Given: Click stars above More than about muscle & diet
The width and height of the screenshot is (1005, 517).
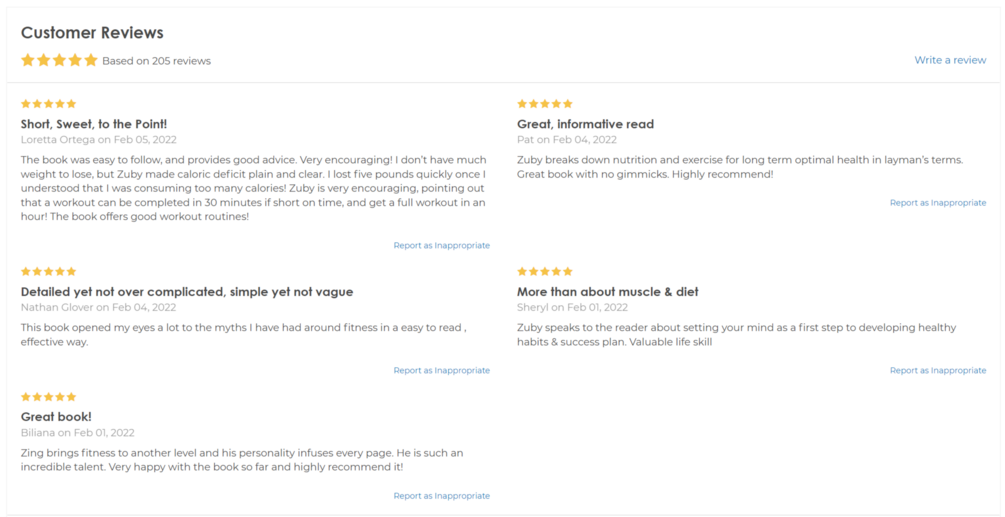Looking at the screenshot, I should (545, 272).
